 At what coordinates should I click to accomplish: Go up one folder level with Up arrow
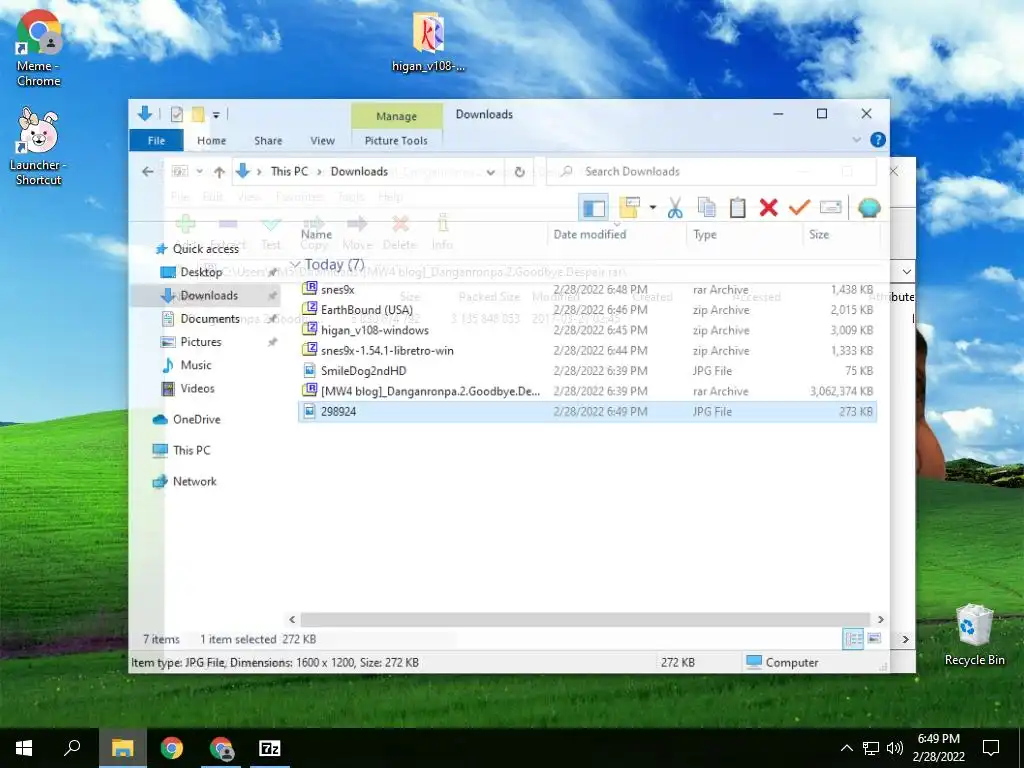point(219,172)
